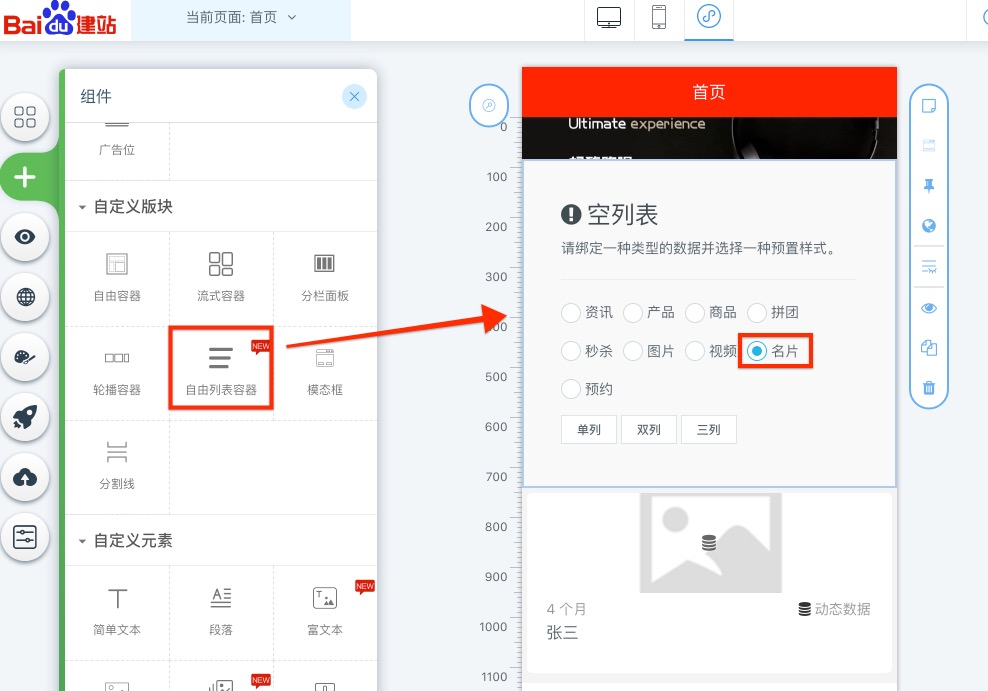
Task: Add the 流式容器 component
Action: pyautogui.click(x=221, y=278)
